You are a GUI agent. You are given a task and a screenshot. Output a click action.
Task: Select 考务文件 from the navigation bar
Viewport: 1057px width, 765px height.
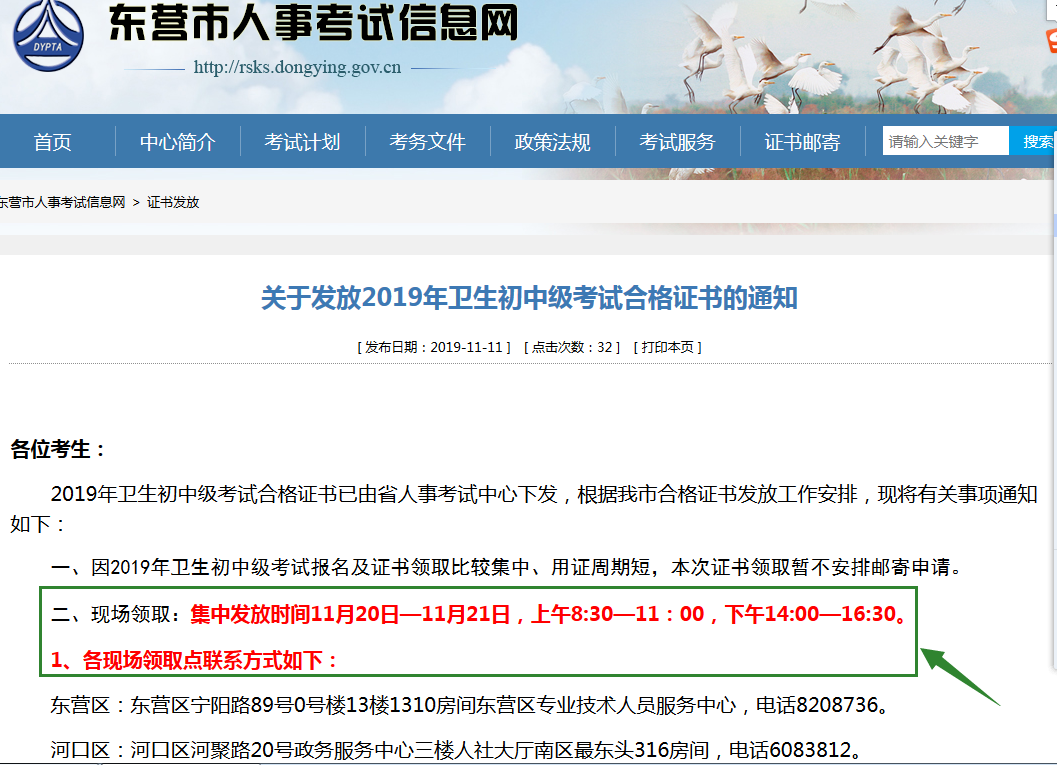(427, 142)
